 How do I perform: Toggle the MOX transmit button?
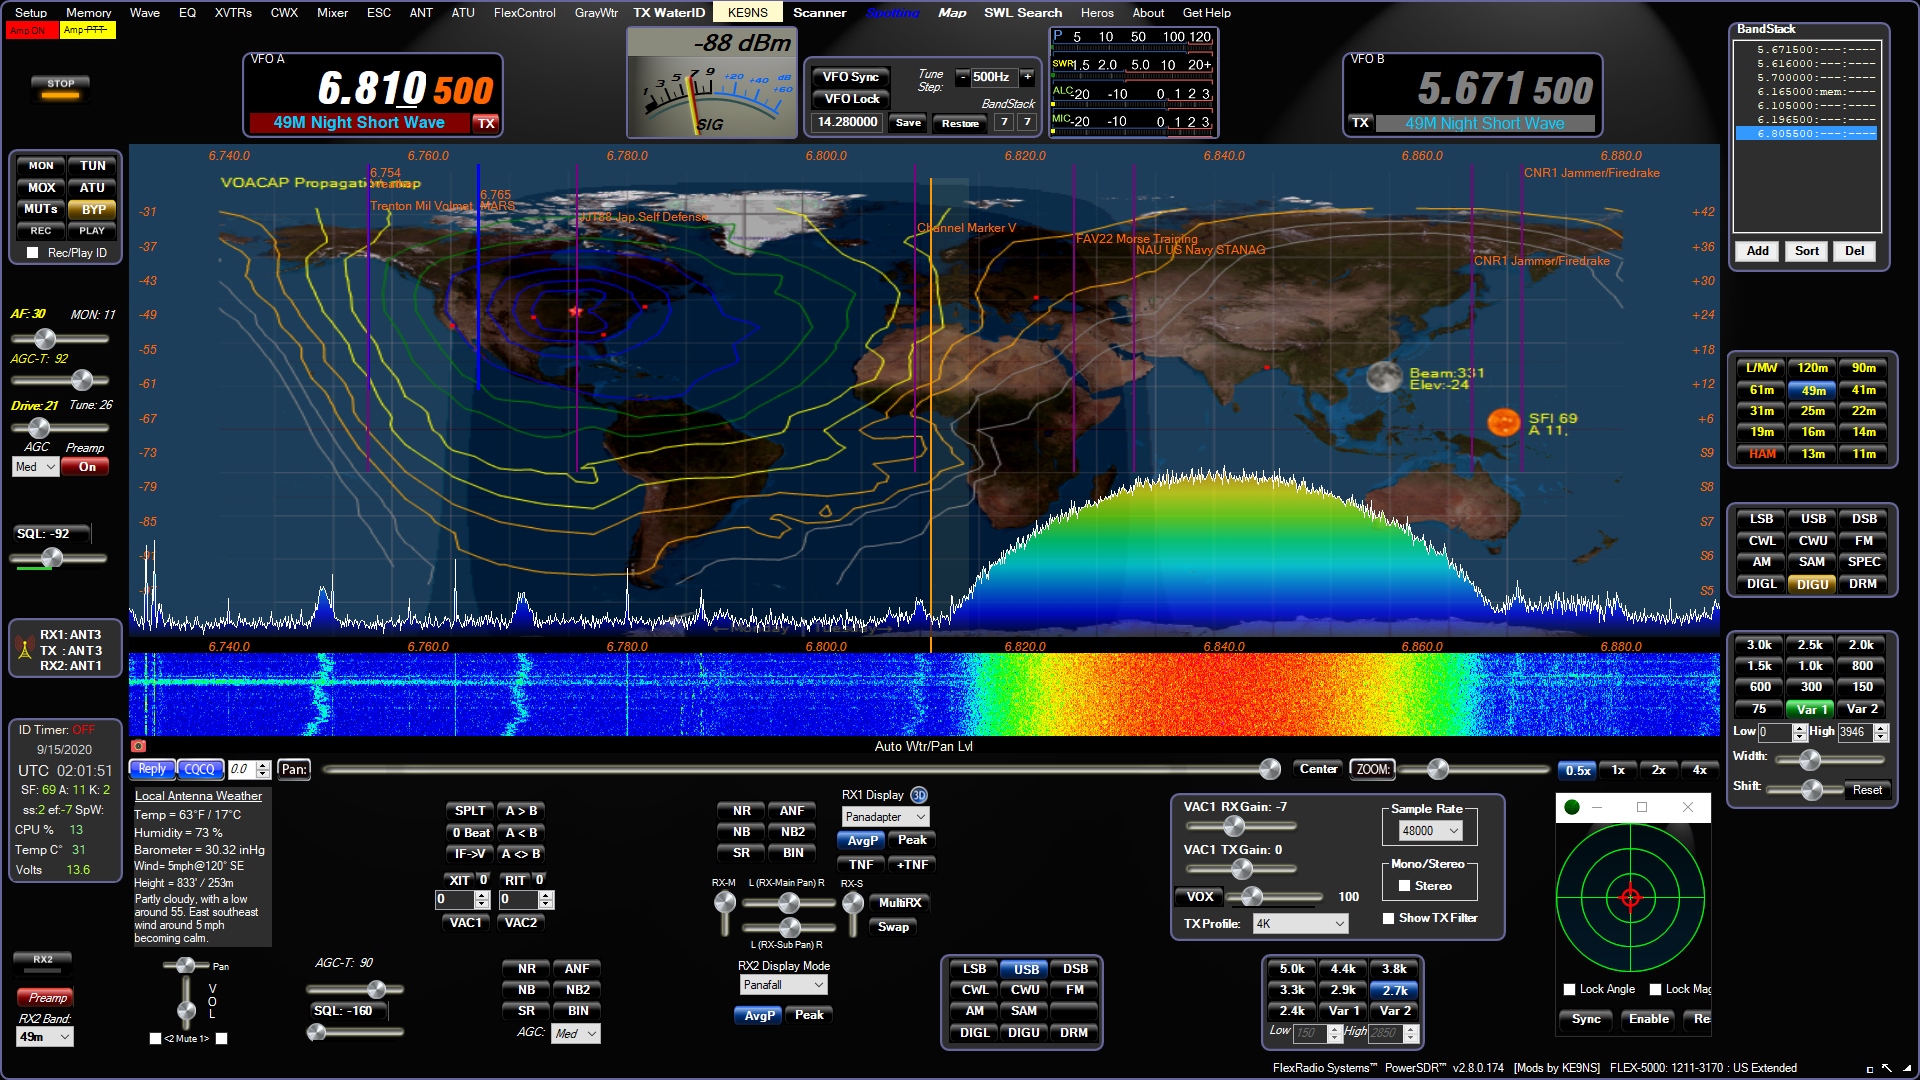[42, 188]
